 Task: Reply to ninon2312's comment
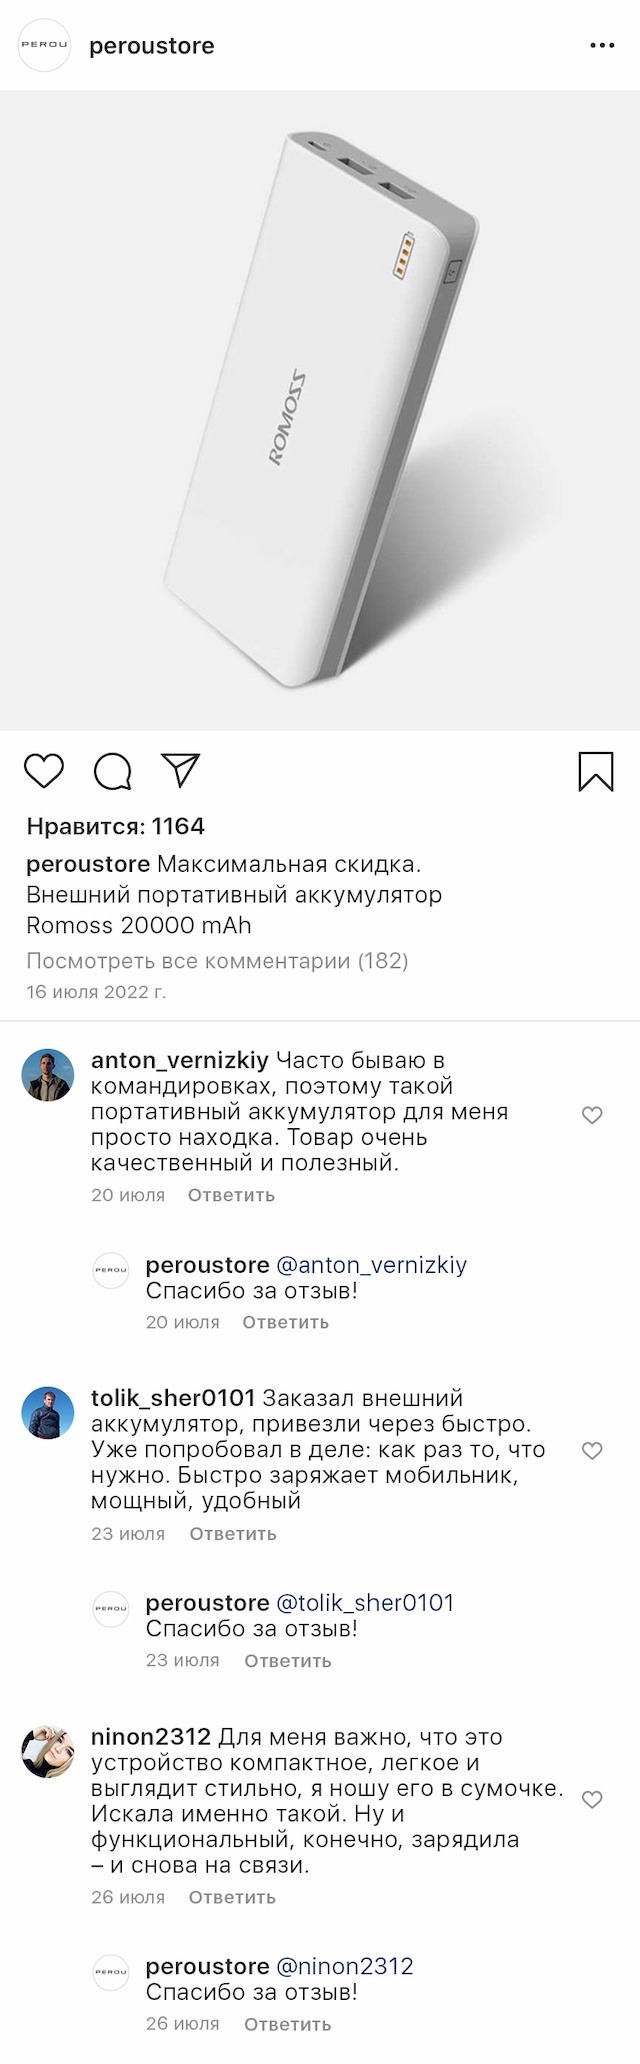tap(232, 1897)
